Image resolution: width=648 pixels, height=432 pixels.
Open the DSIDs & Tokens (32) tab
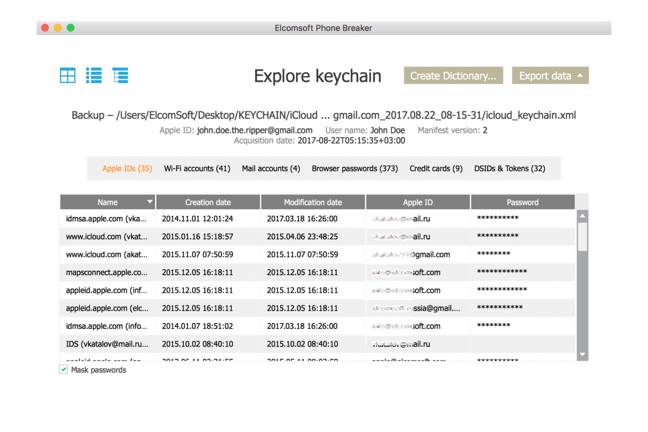tap(510, 169)
